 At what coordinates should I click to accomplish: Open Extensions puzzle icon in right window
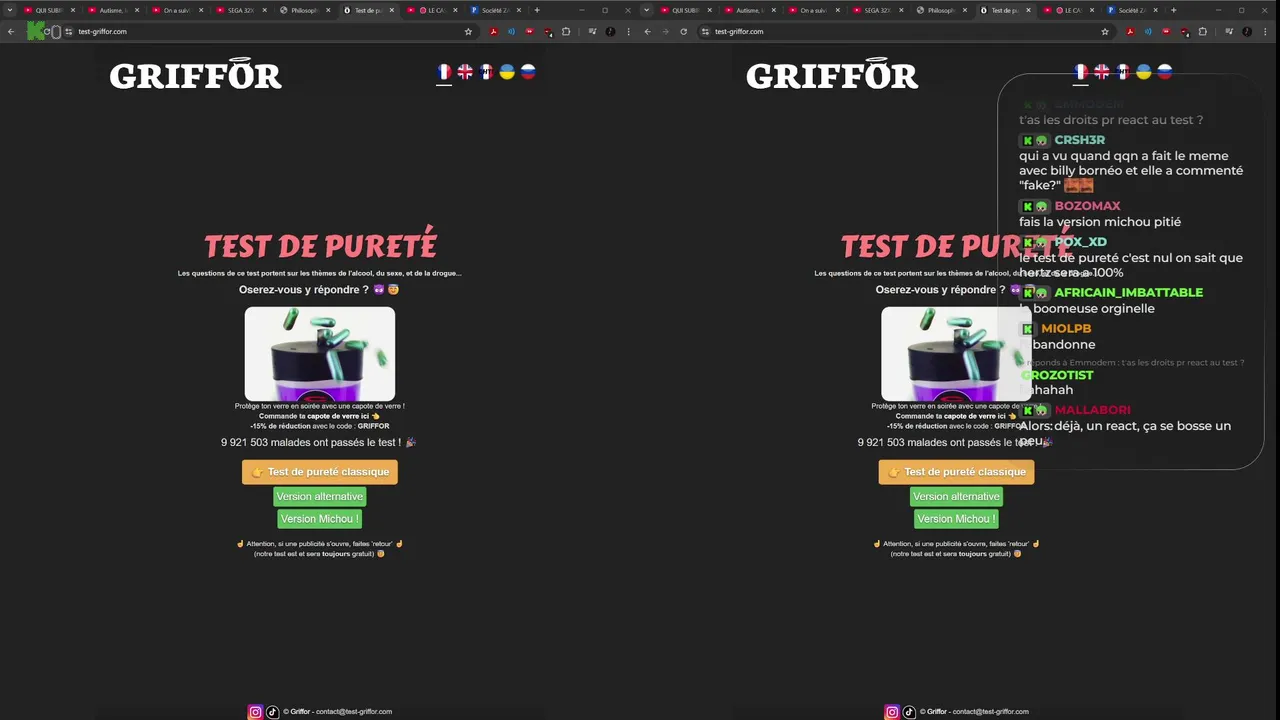1203,31
